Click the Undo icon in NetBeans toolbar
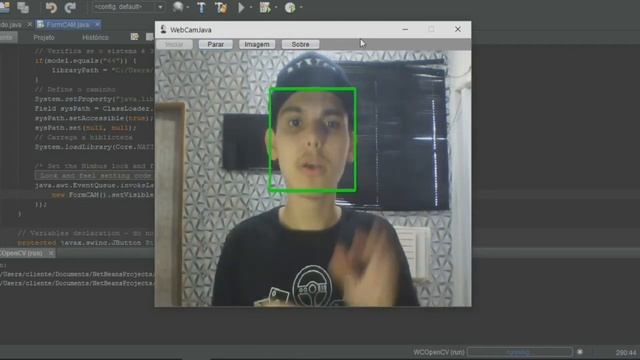 [51, 7]
